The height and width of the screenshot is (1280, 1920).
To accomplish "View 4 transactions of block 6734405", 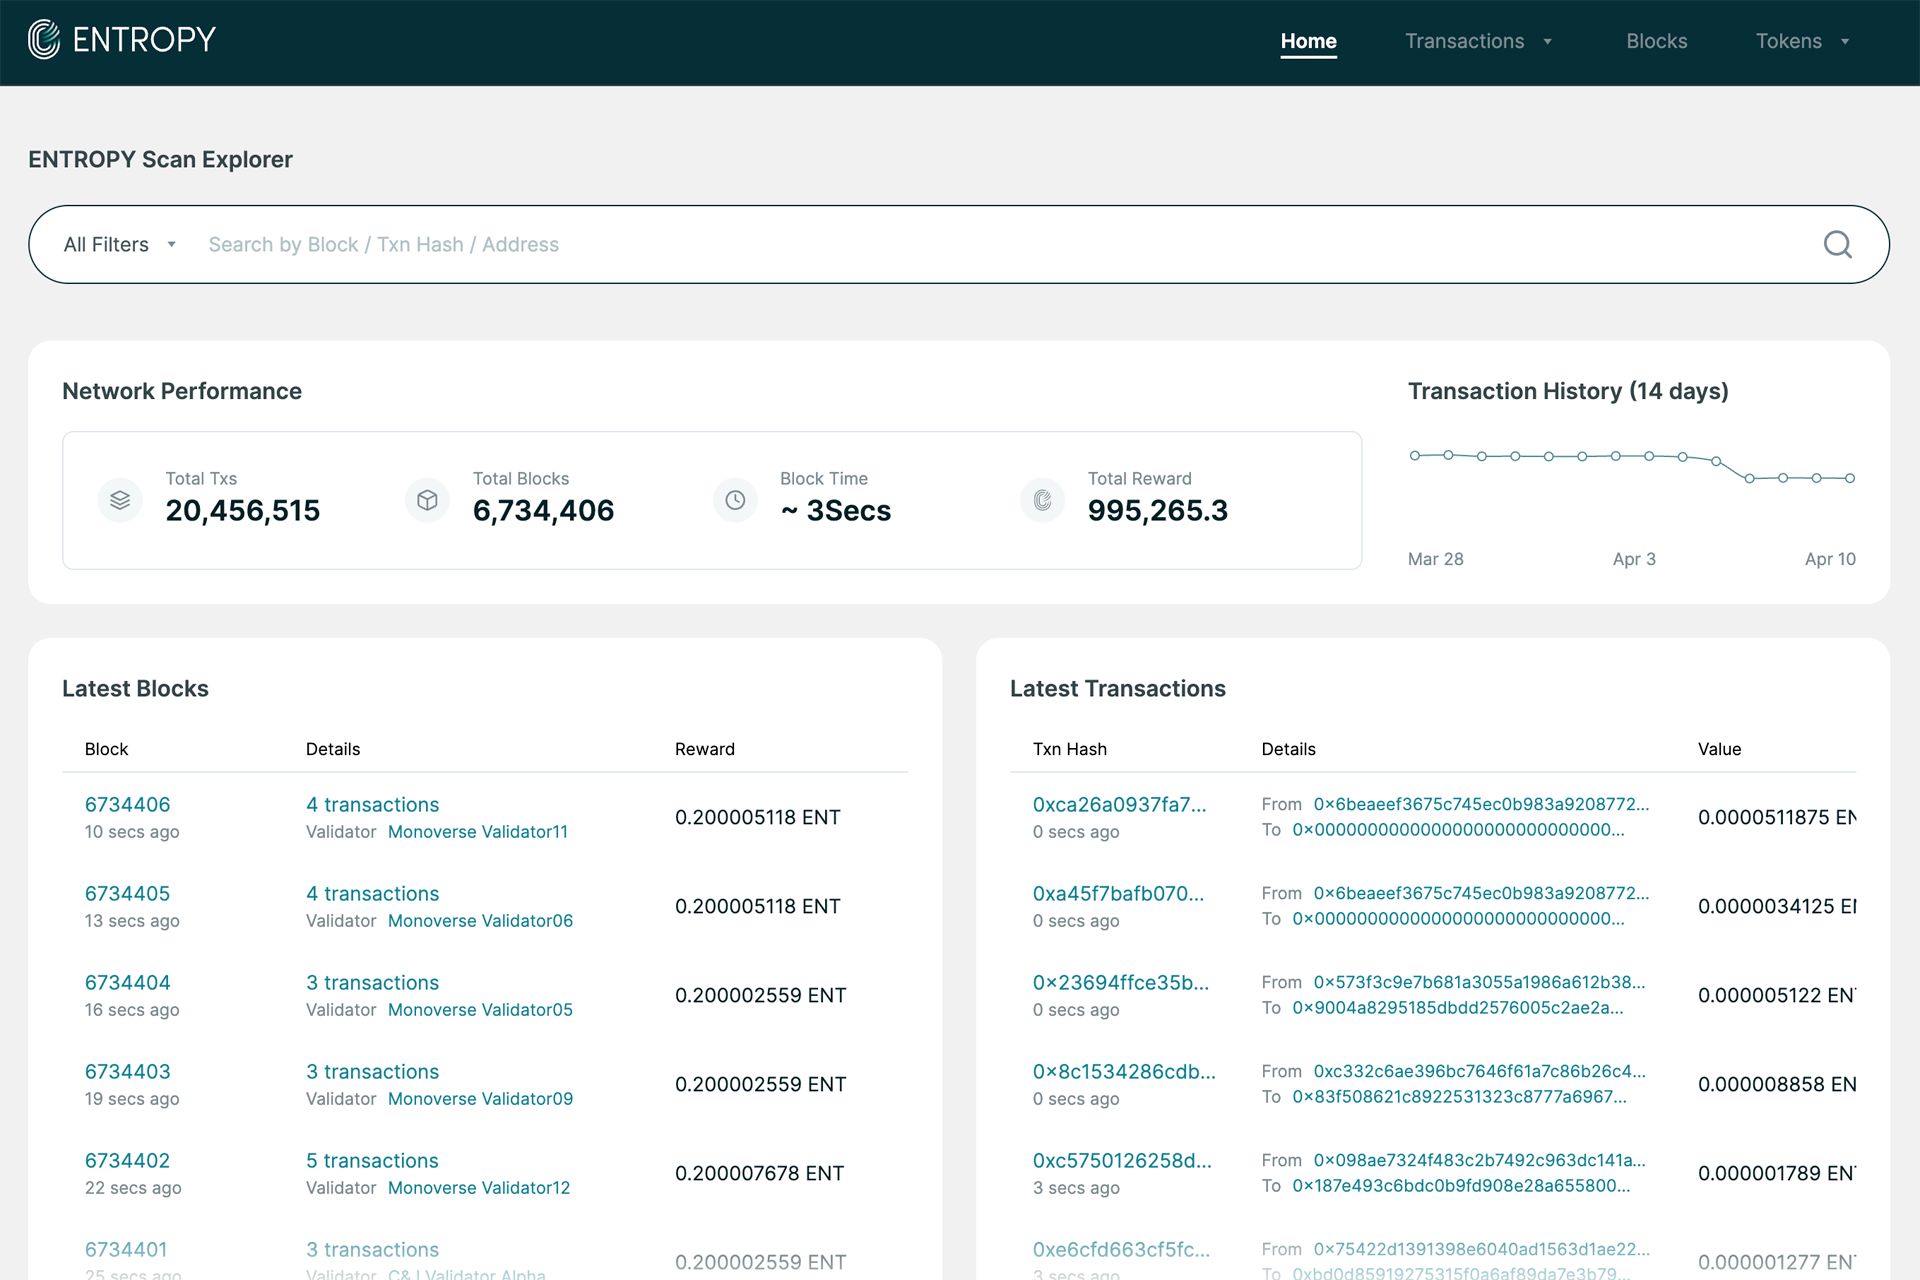I will point(372,893).
